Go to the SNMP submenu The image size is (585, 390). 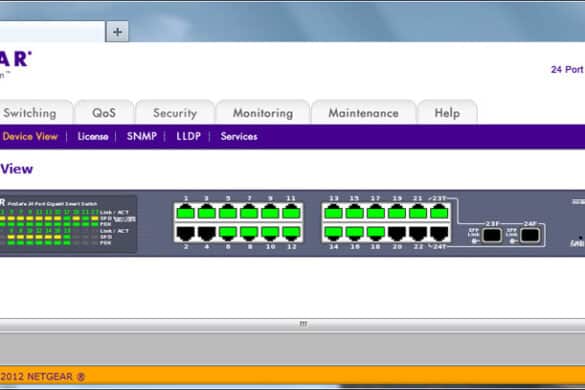142,137
